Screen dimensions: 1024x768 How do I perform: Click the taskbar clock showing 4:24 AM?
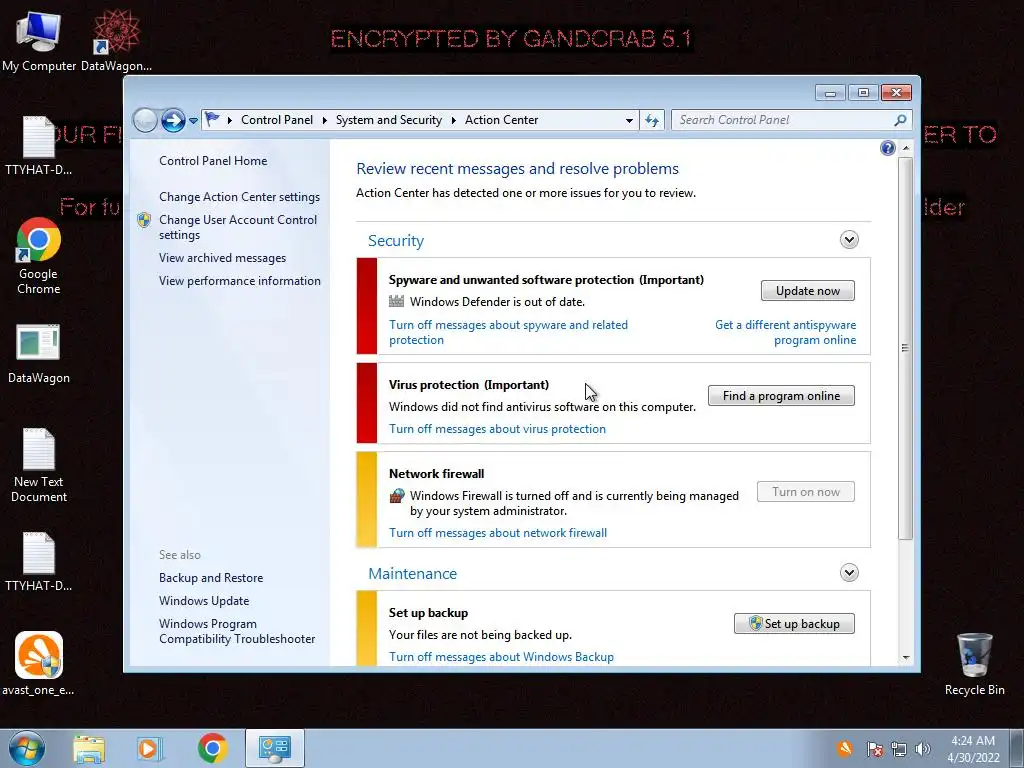click(973, 749)
